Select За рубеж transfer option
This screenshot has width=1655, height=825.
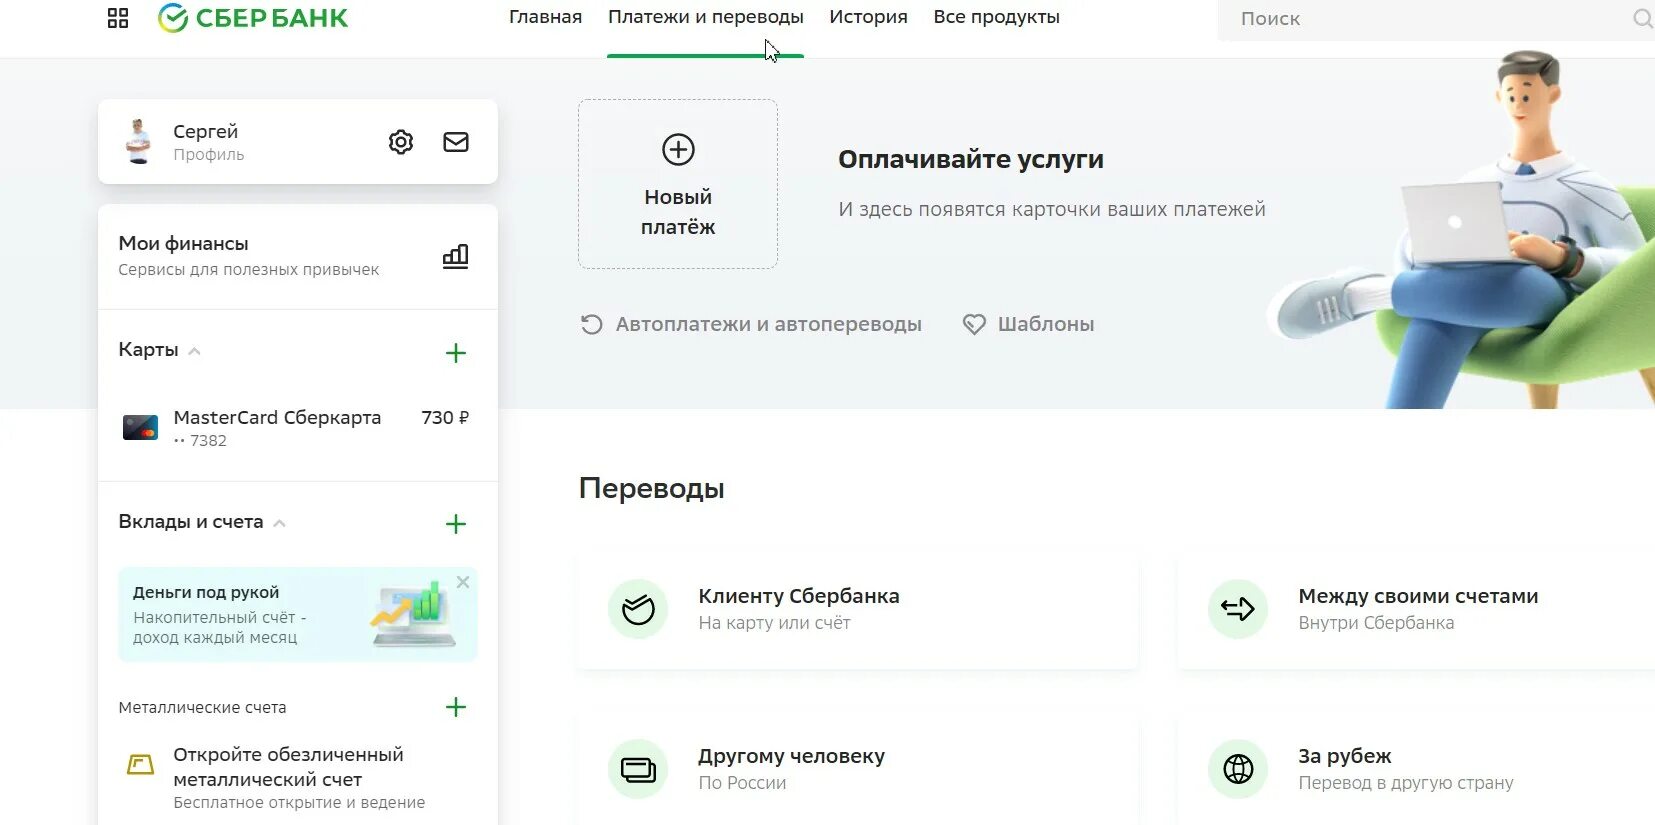coord(1416,769)
